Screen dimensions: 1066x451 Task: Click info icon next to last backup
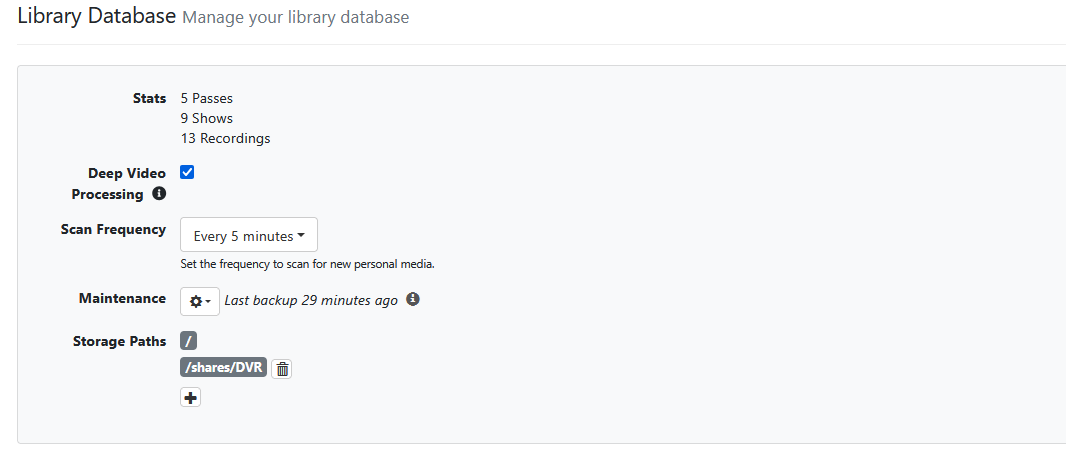point(413,299)
